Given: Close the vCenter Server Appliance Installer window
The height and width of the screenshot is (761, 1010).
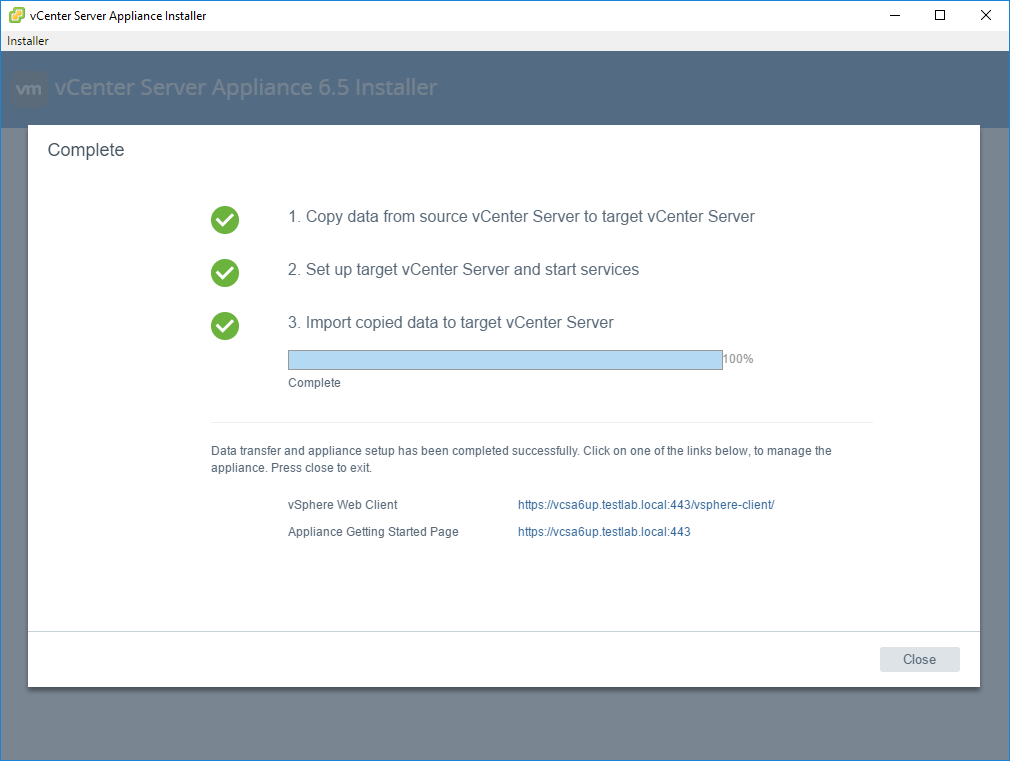Looking at the screenshot, I should coord(986,15).
